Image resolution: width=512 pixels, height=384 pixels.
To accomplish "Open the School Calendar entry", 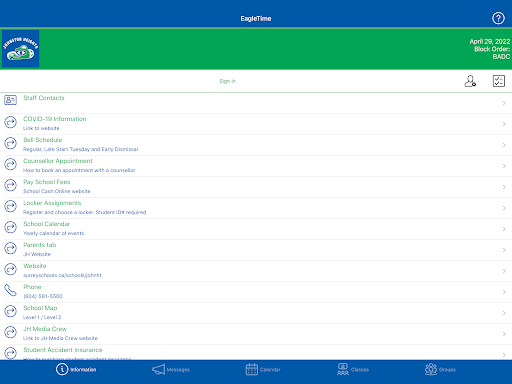I will (256, 229).
